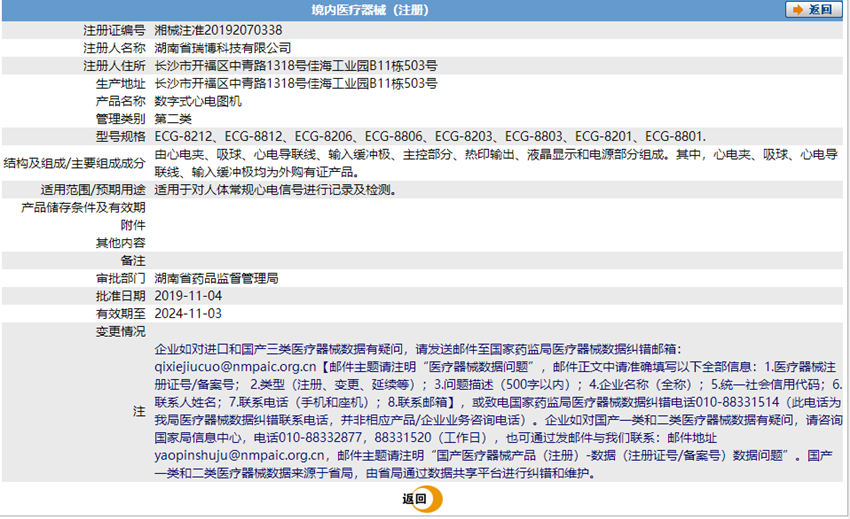Click management category 第二类
850x519 pixels.
pos(173,119)
